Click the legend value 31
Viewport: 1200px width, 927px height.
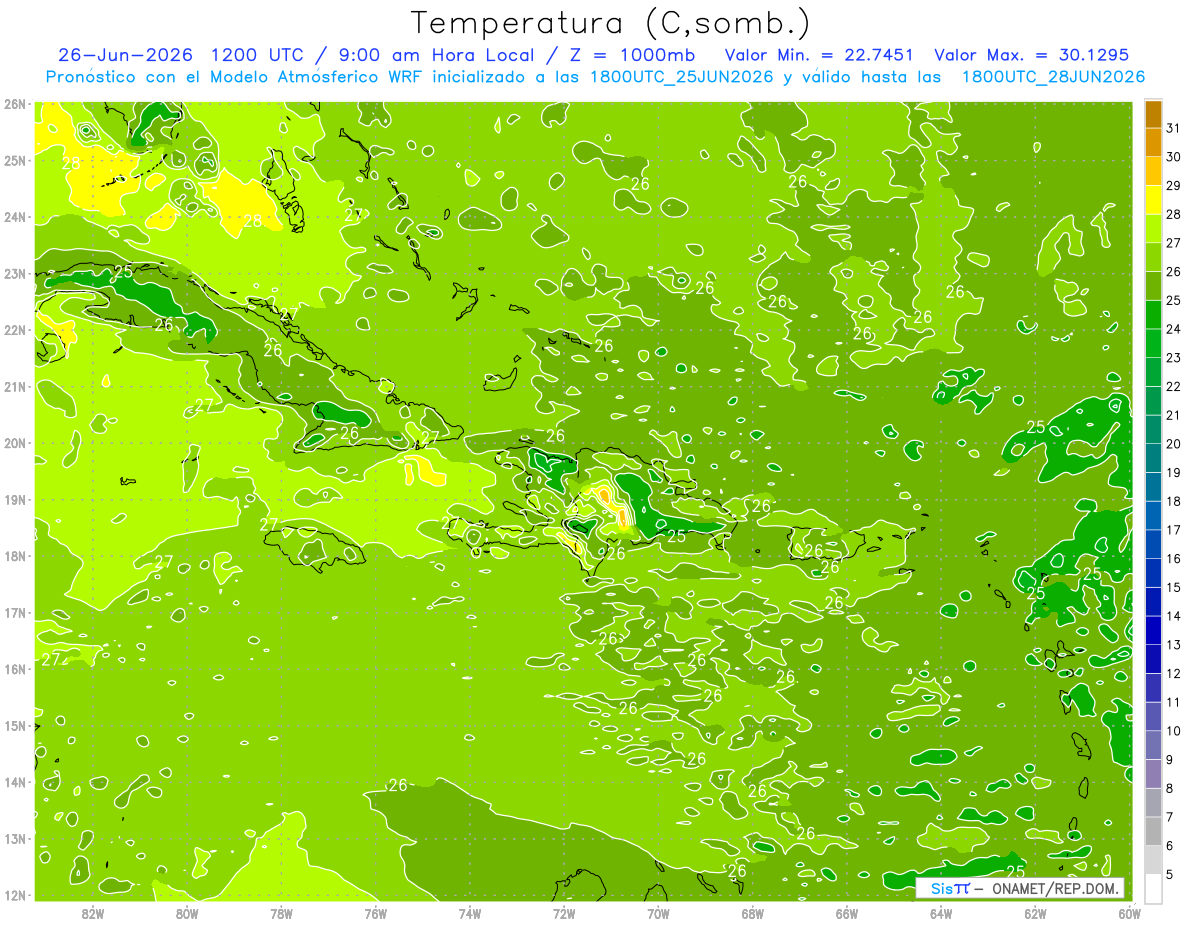(x=1174, y=128)
